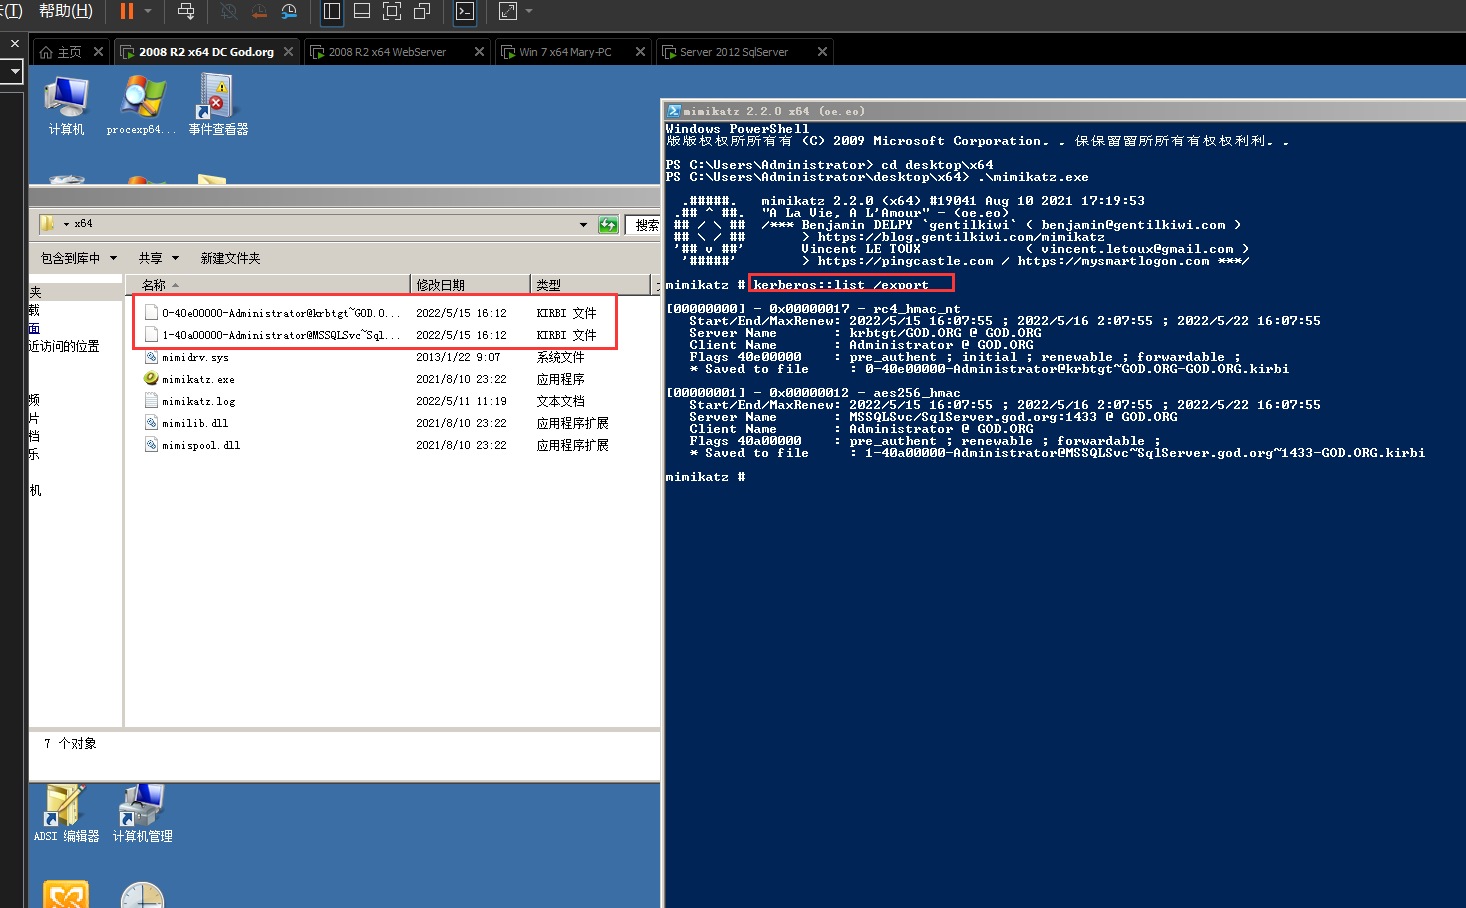This screenshot has width=1466, height=908.
Task: Click the 7 个对象 status bar text
Action: click(x=70, y=743)
